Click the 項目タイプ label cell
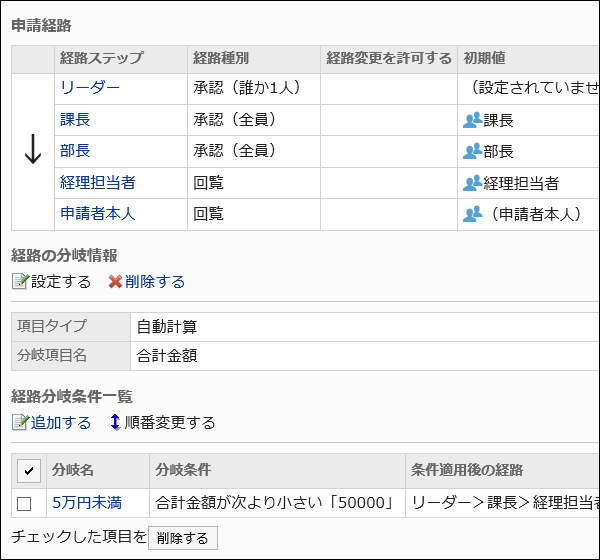 (71, 327)
